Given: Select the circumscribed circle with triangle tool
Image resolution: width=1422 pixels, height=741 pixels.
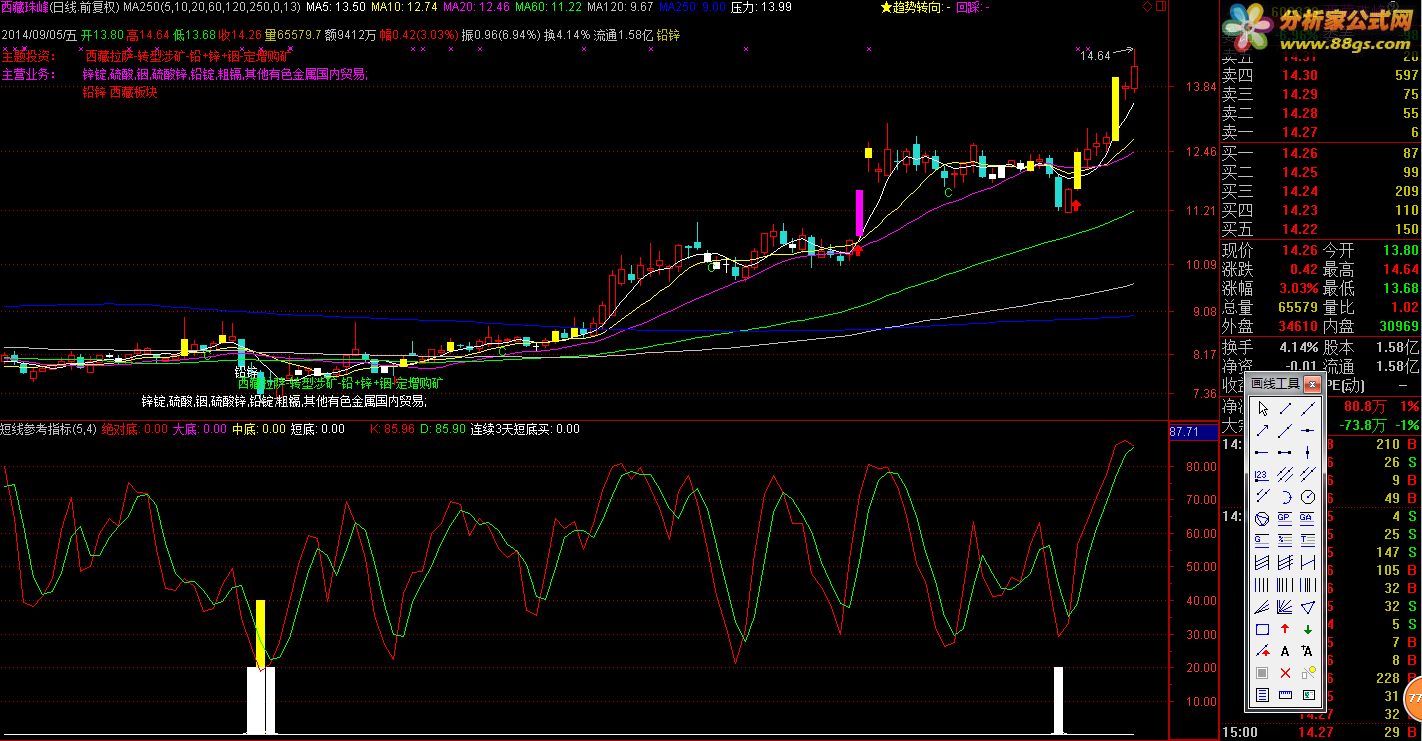Looking at the screenshot, I should (x=1262, y=519).
